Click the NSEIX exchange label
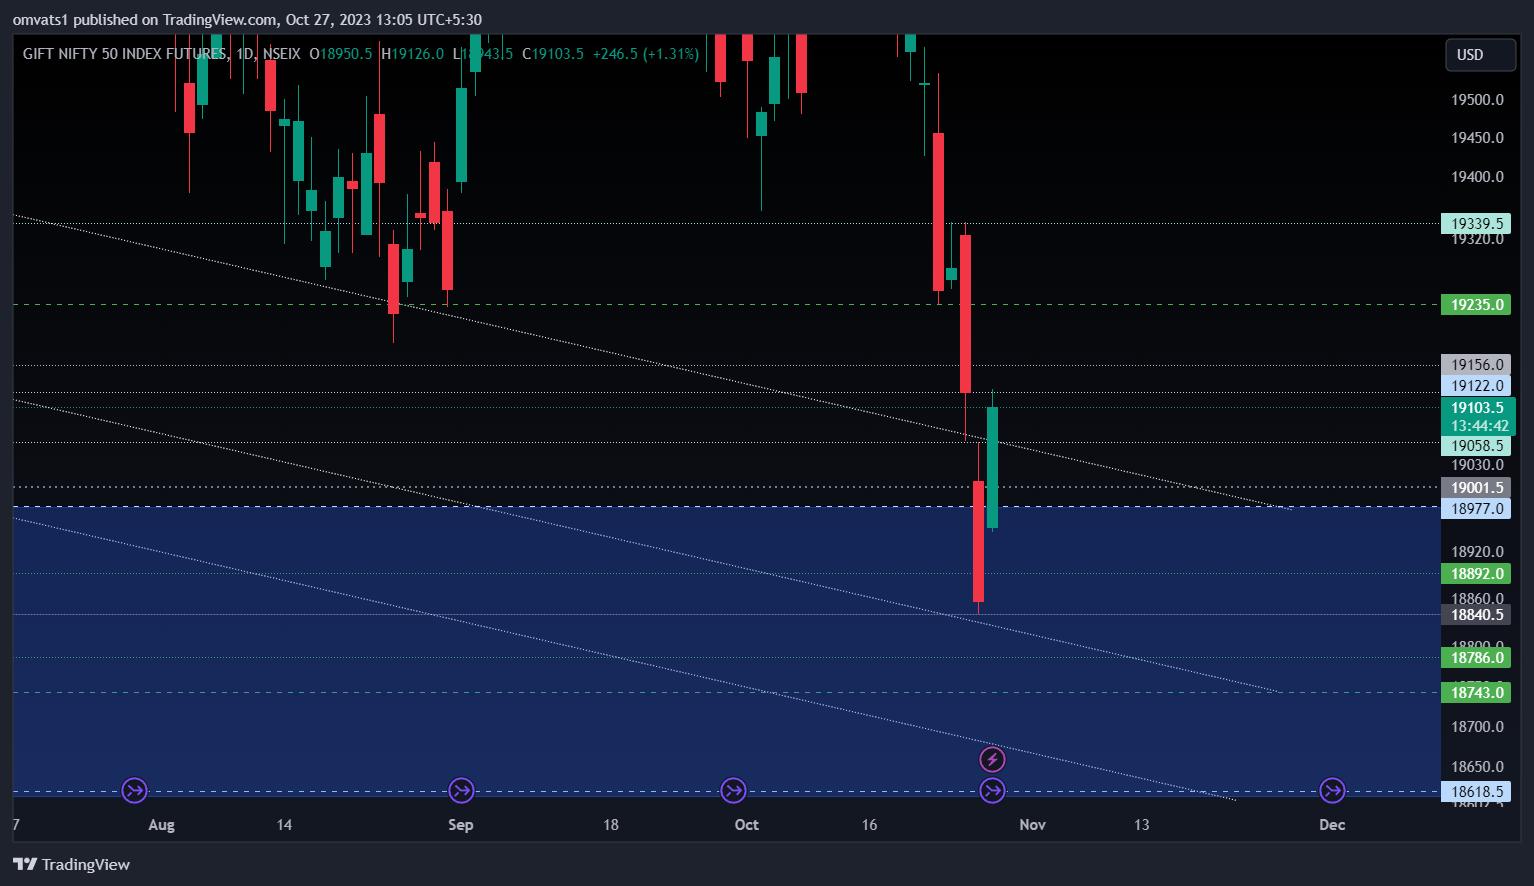1534x886 pixels. [282, 54]
